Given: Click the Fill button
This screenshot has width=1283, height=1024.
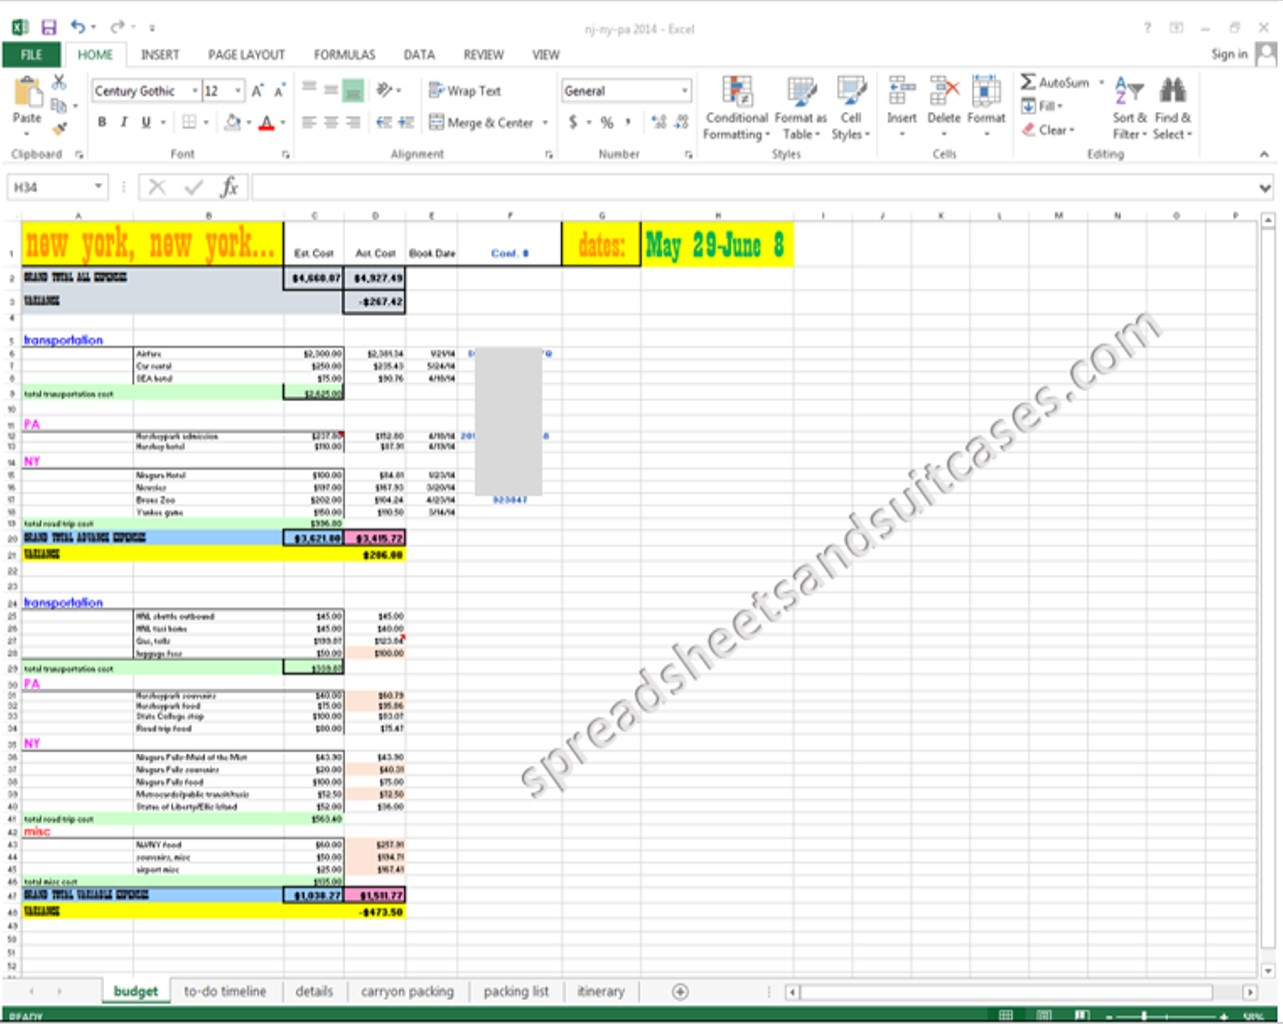Looking at the screenshot, I should click(x=1042, y=106).
